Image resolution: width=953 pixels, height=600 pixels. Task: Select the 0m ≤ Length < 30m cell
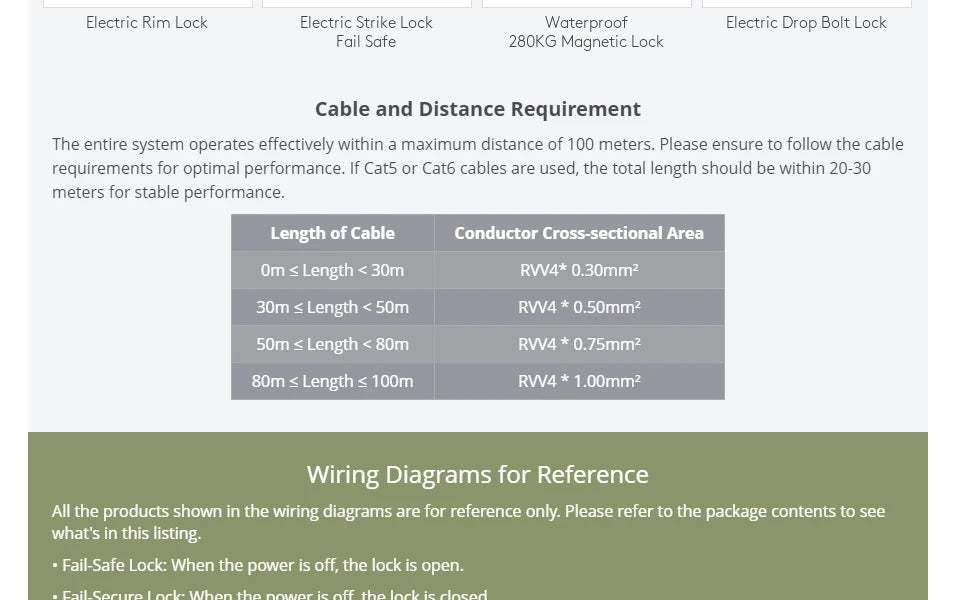tap(332, 270)
